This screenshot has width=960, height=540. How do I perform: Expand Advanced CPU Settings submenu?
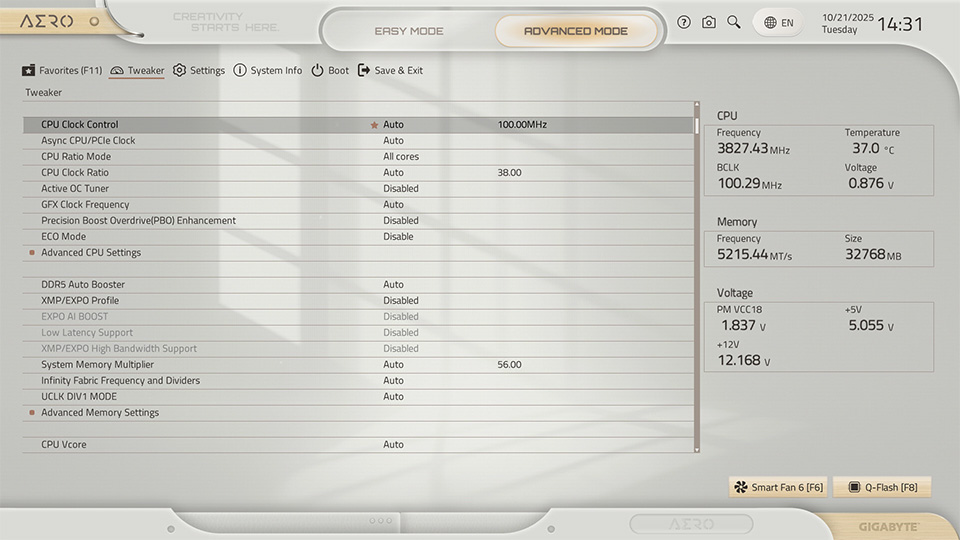pos(91,253)
